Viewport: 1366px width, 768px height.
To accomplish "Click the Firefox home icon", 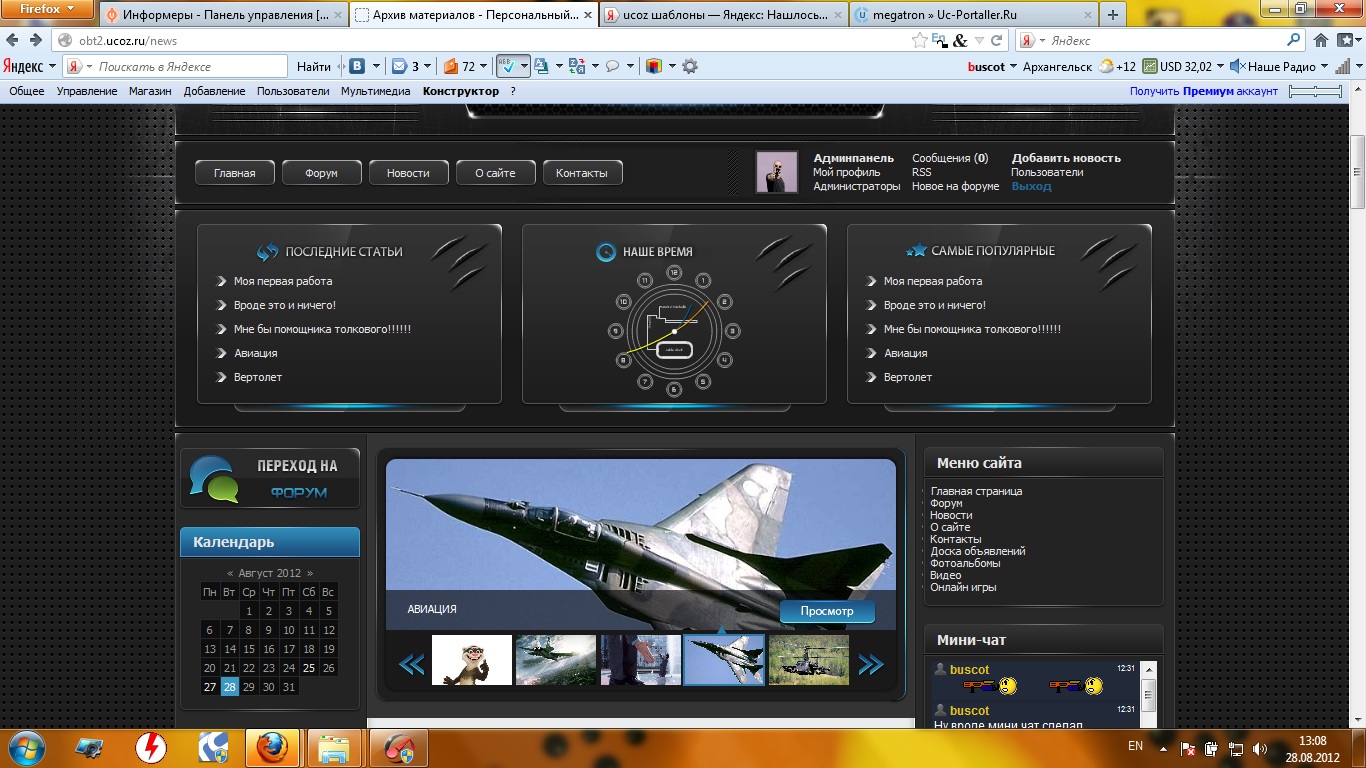I will (1321, 41).
